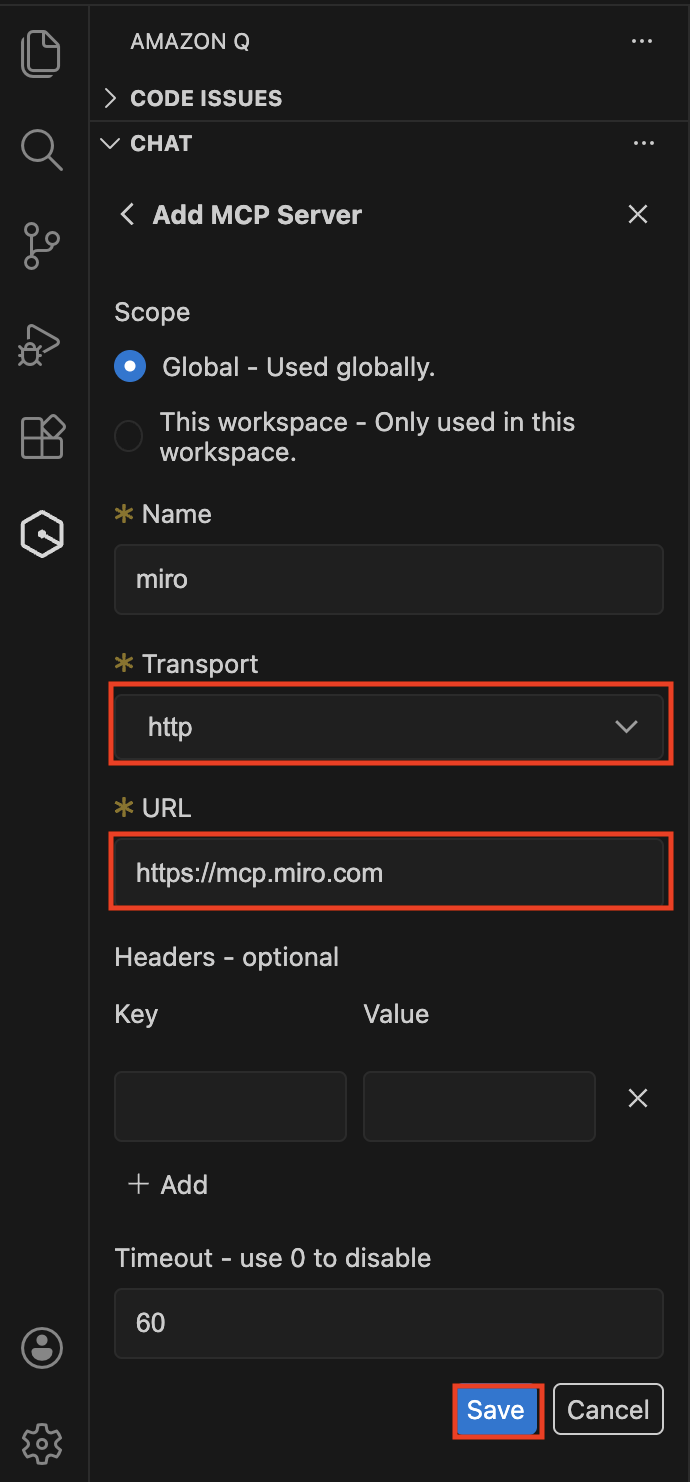Screen dimensions: 690x1482
Task: Click the header Value input field
Action: [479, 1106]
